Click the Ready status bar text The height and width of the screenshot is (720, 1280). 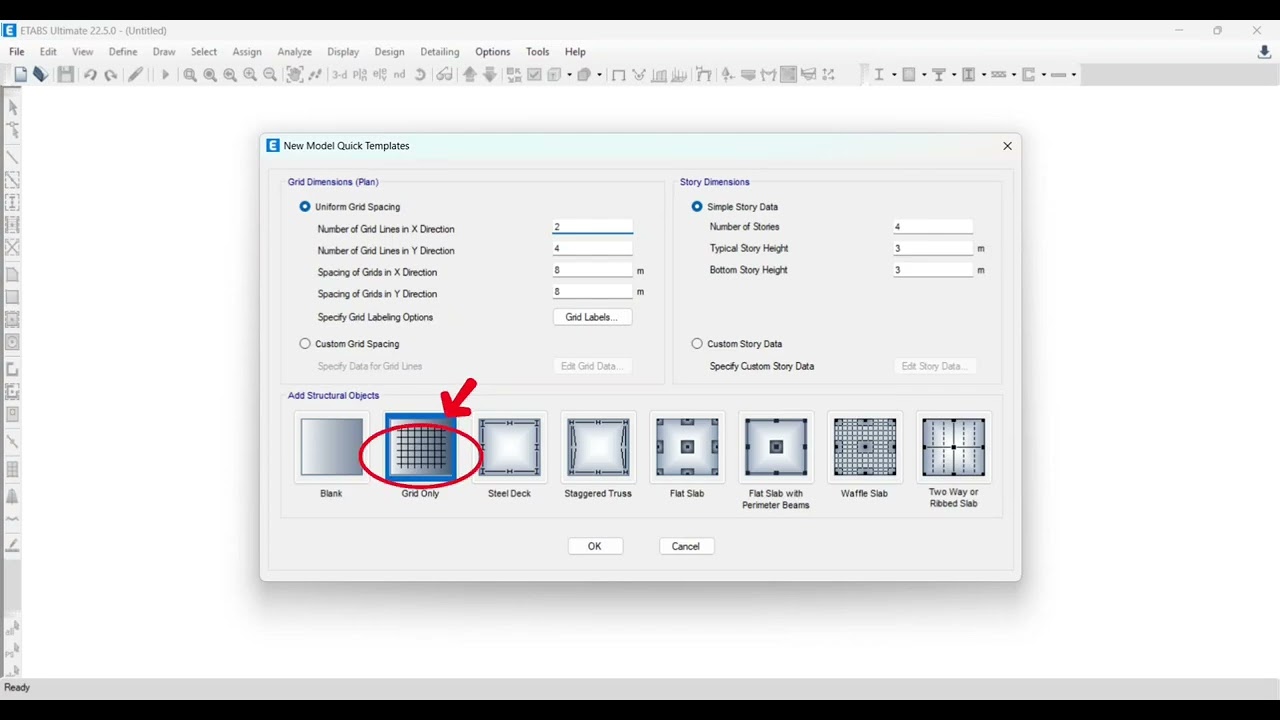(17, 688)
